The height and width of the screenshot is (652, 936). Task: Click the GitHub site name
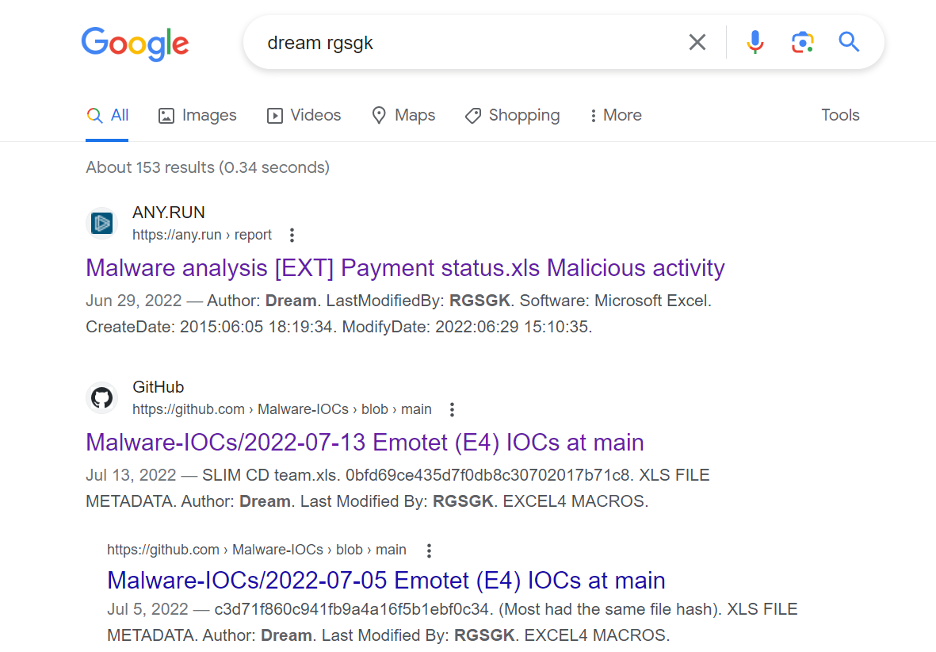tap(158, 387)
